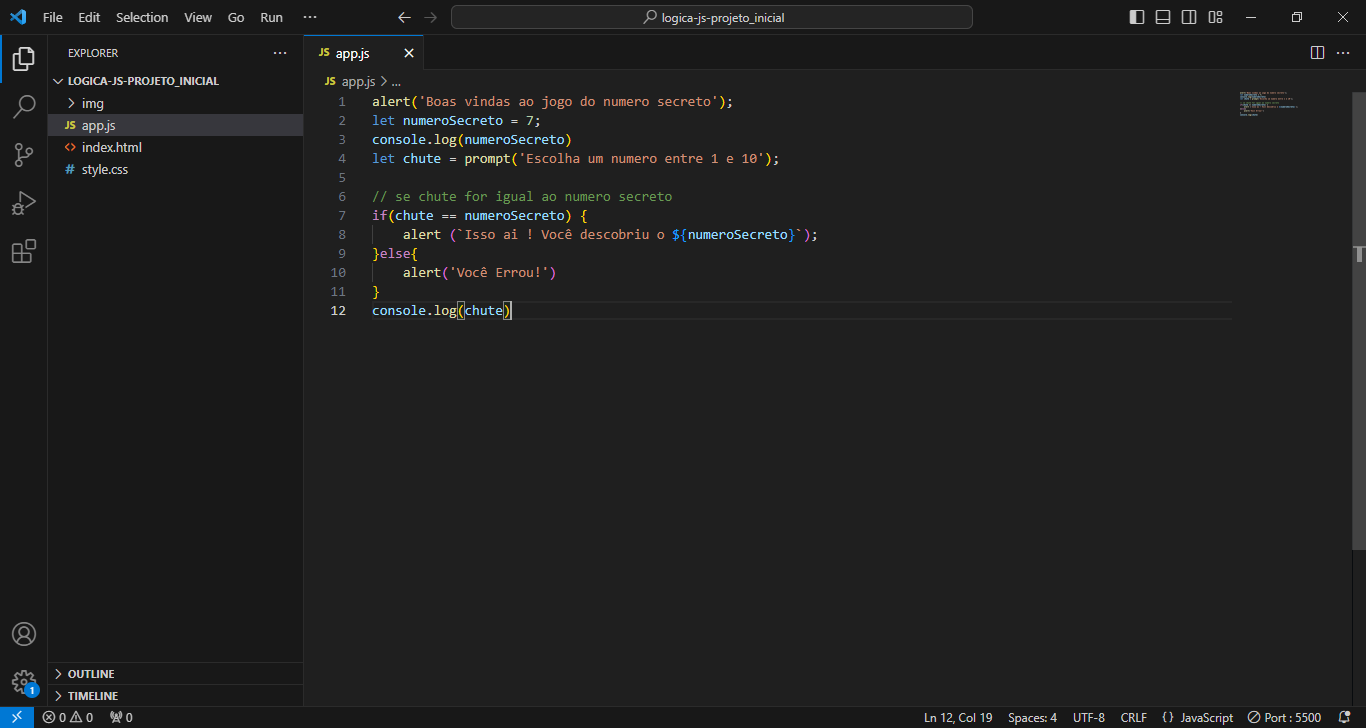Open forwarded ports status item
The height and width of the screenshot is (728, 1366).
[x=121, y=717]
